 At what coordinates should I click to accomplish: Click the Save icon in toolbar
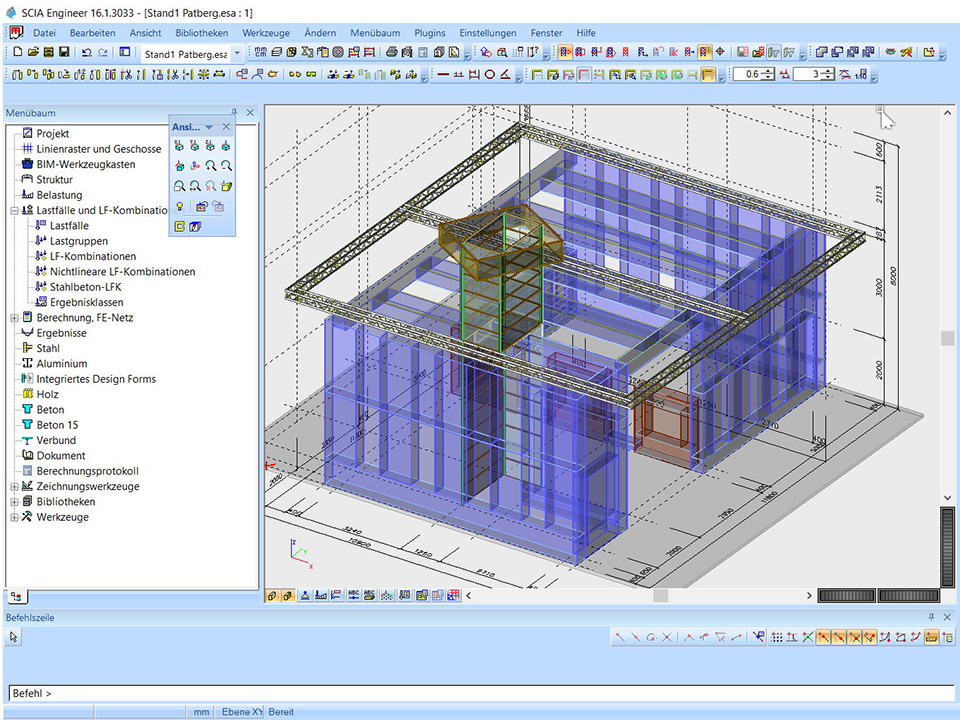(63, 52)
